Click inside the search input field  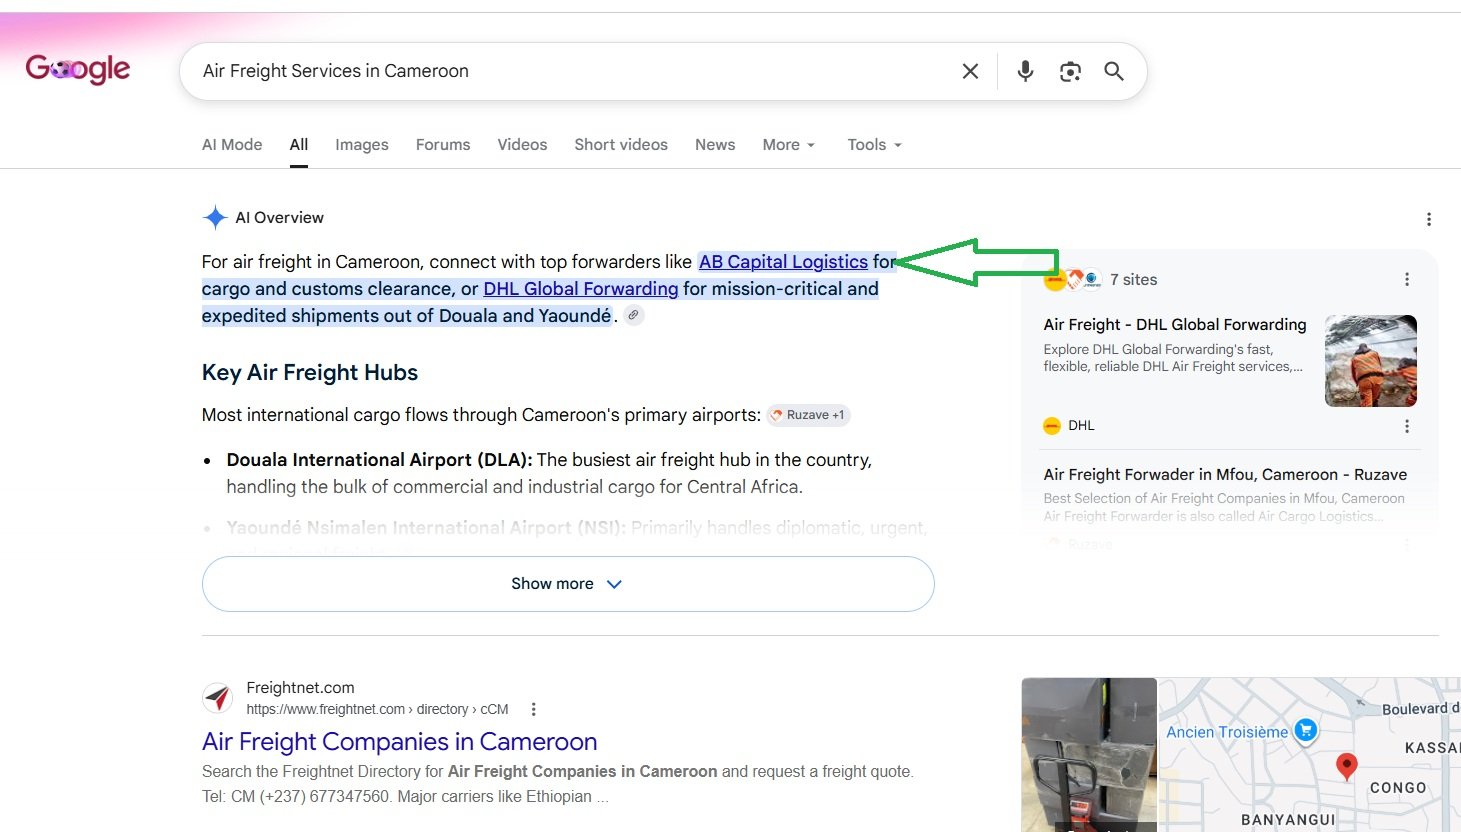[570, 71]
